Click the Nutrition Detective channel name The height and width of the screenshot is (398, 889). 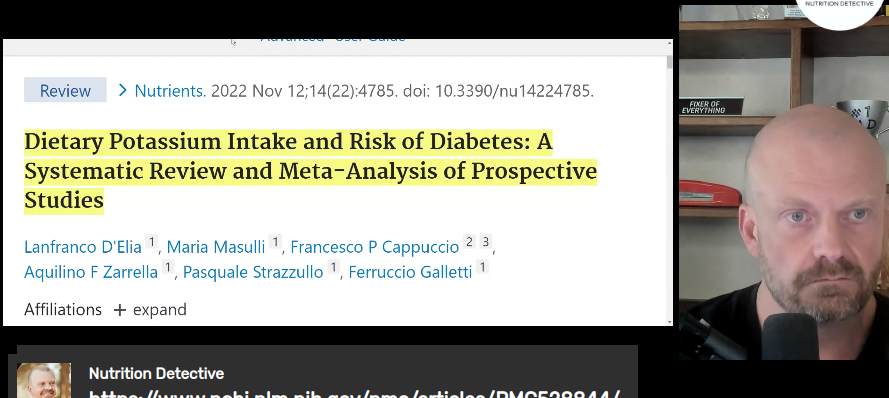tap(156, 374)
